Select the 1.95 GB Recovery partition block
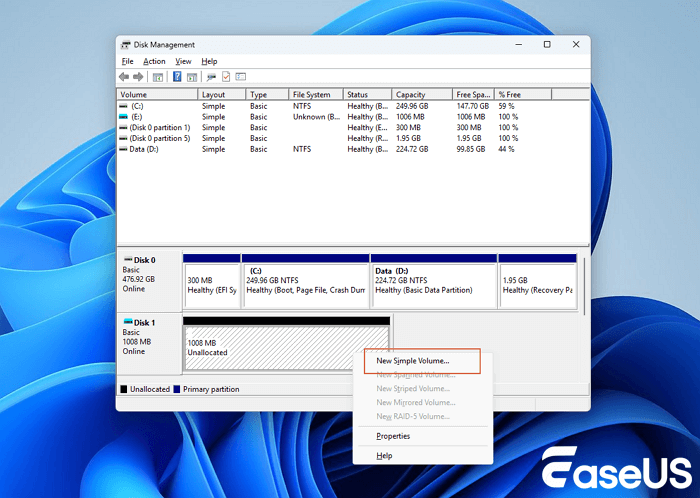Image resolution: width=700 pixels, height=498 pixels. (538, 282)
